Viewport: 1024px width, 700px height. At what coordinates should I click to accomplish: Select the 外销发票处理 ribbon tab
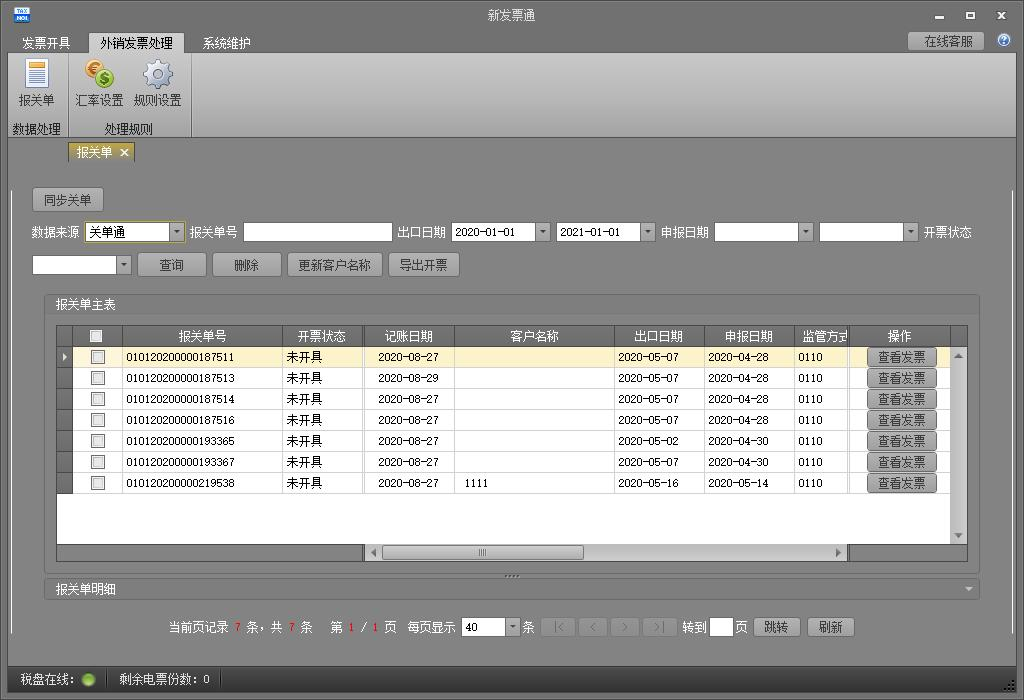tap(136, 43)
